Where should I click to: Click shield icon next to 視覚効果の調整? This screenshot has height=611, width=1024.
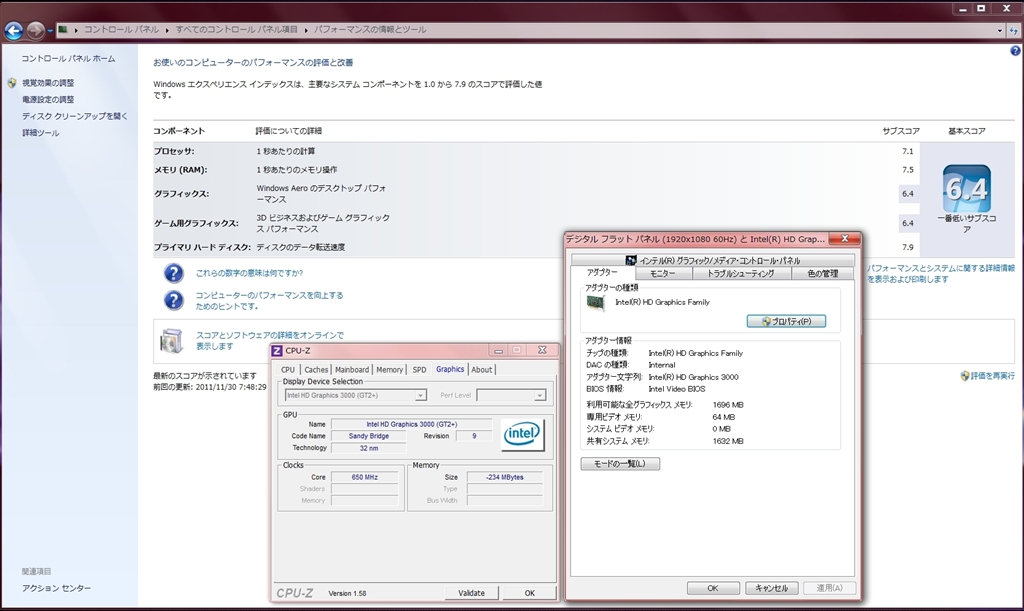pyautogui.click(x=12, y=83)
